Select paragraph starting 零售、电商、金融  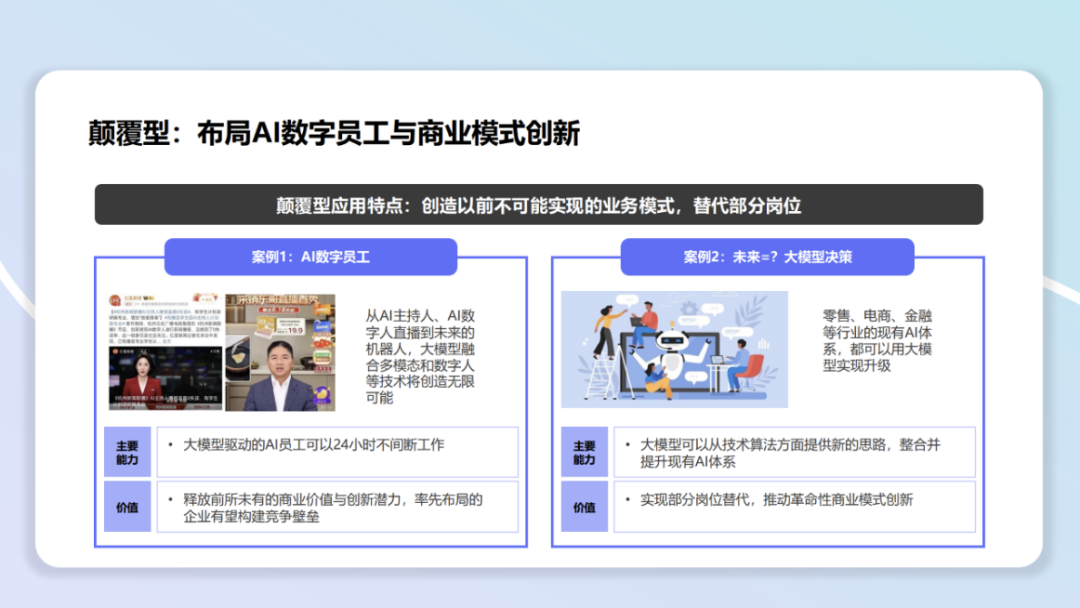877,341
